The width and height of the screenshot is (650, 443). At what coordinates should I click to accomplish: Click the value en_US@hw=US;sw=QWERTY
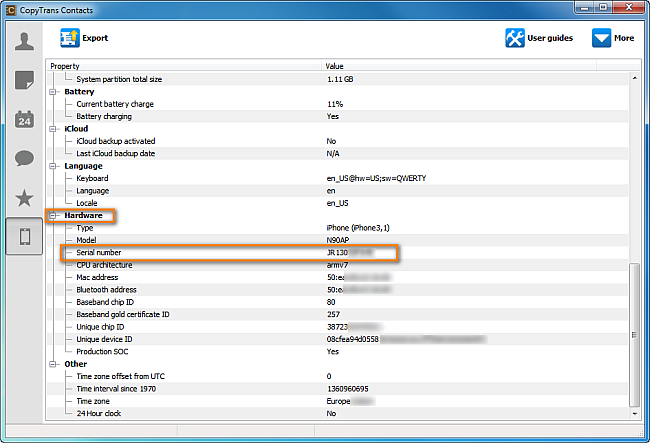[x=376, y=178]
